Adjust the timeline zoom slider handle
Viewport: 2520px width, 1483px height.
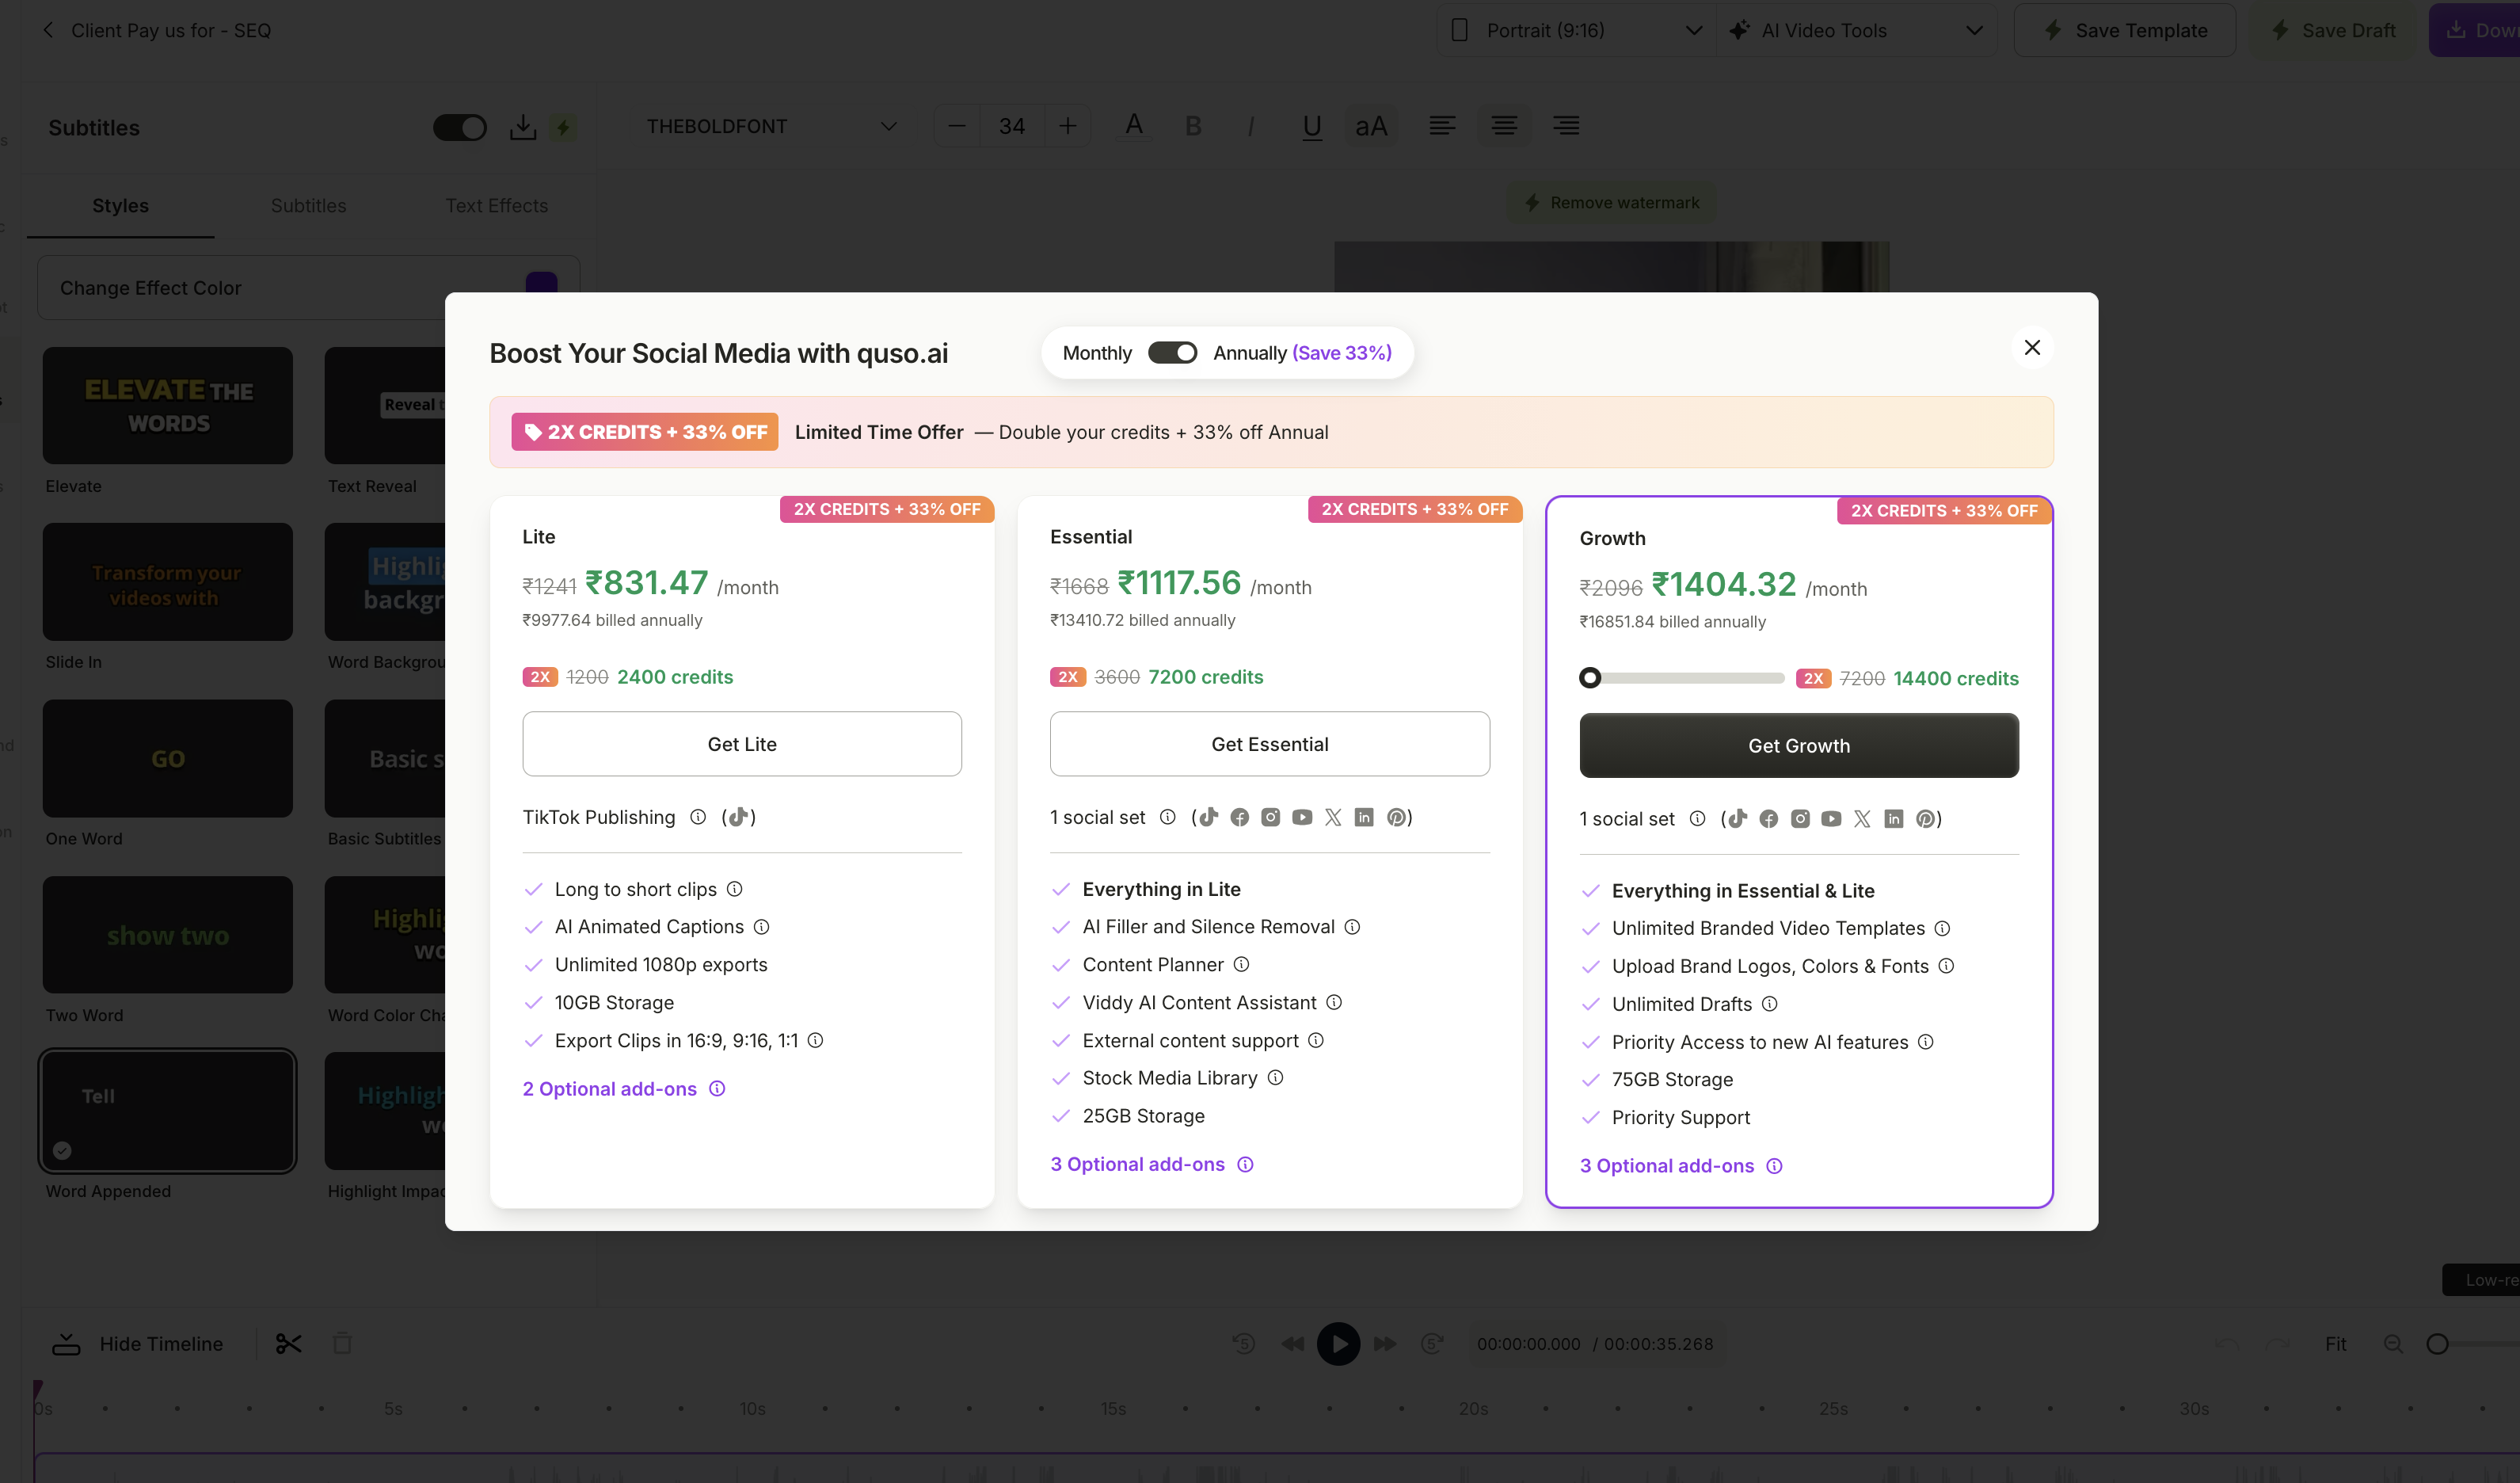[x=2438, y=1343]
